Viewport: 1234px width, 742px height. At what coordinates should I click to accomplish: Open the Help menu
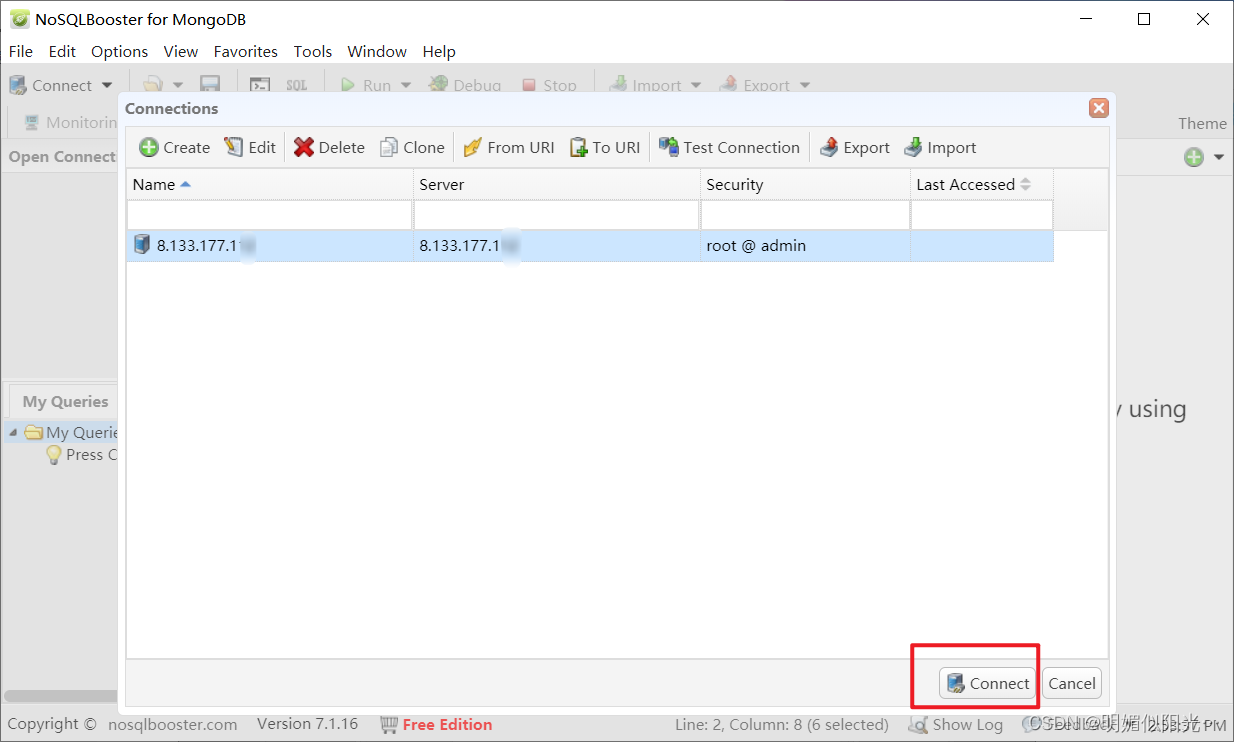coord(439,51)
